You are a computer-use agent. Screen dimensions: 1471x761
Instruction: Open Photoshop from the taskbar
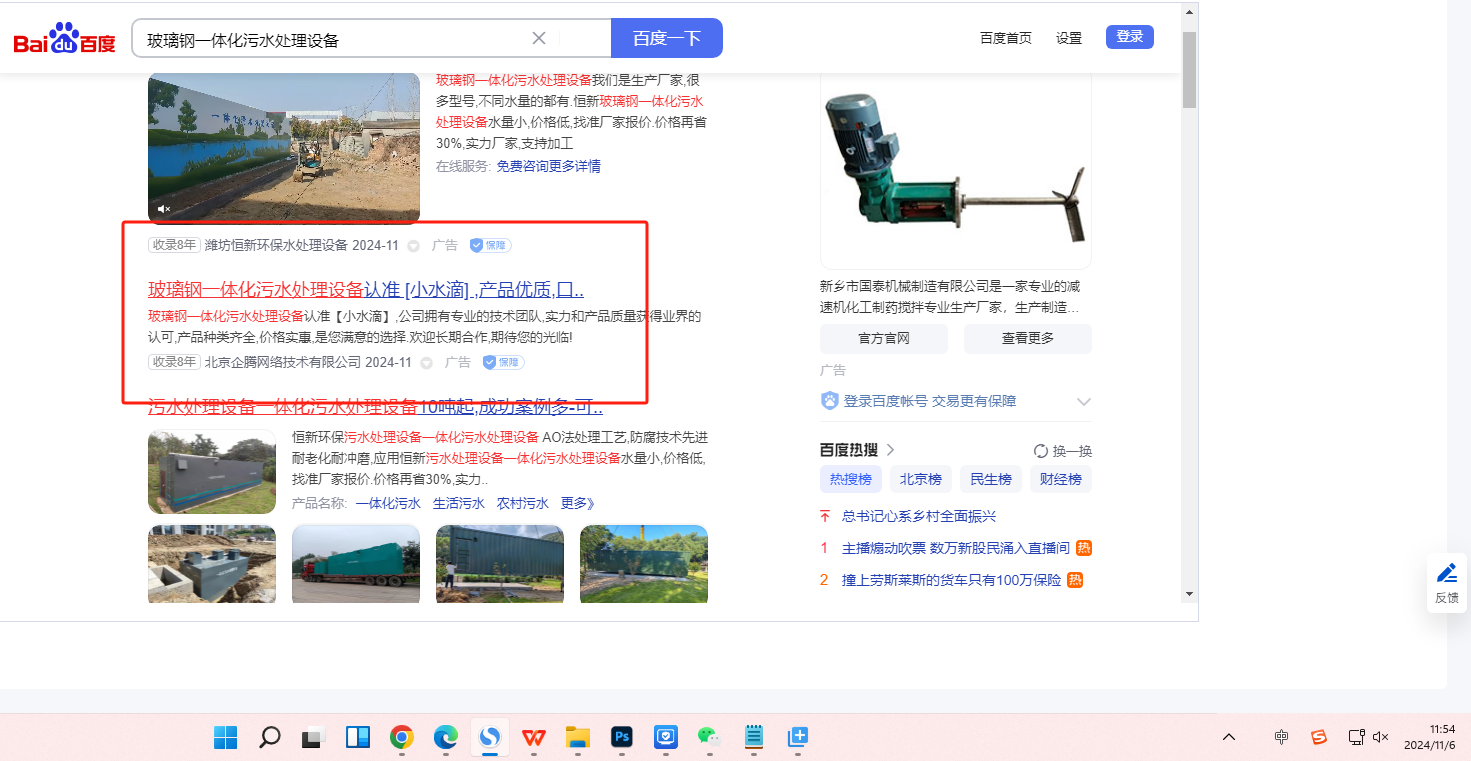(622, 738)
